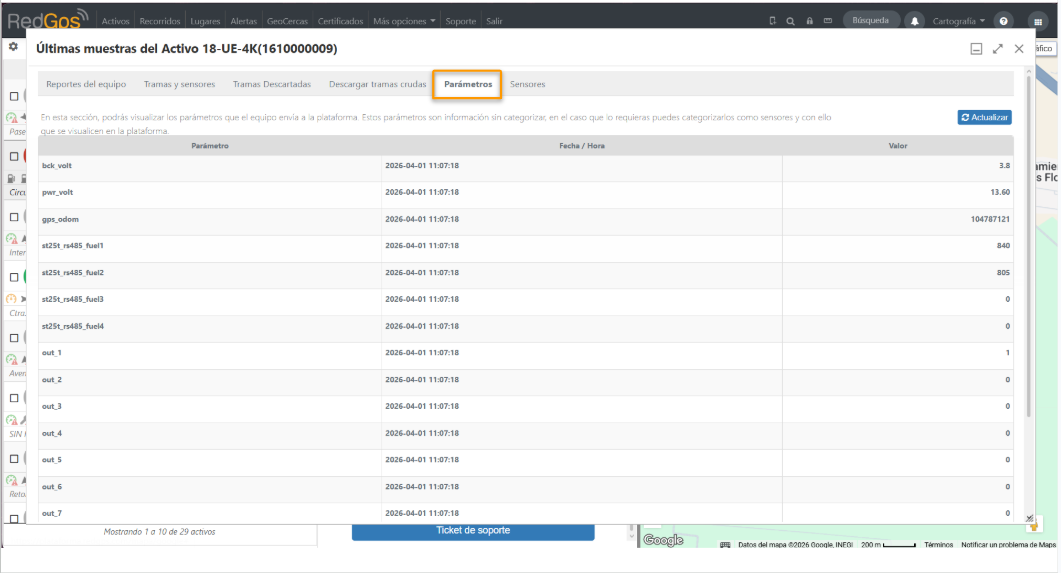Click the padlock icon in top bar
Image resolution: width=1061 pixels, height=573 pixels.
coord(809,21)
